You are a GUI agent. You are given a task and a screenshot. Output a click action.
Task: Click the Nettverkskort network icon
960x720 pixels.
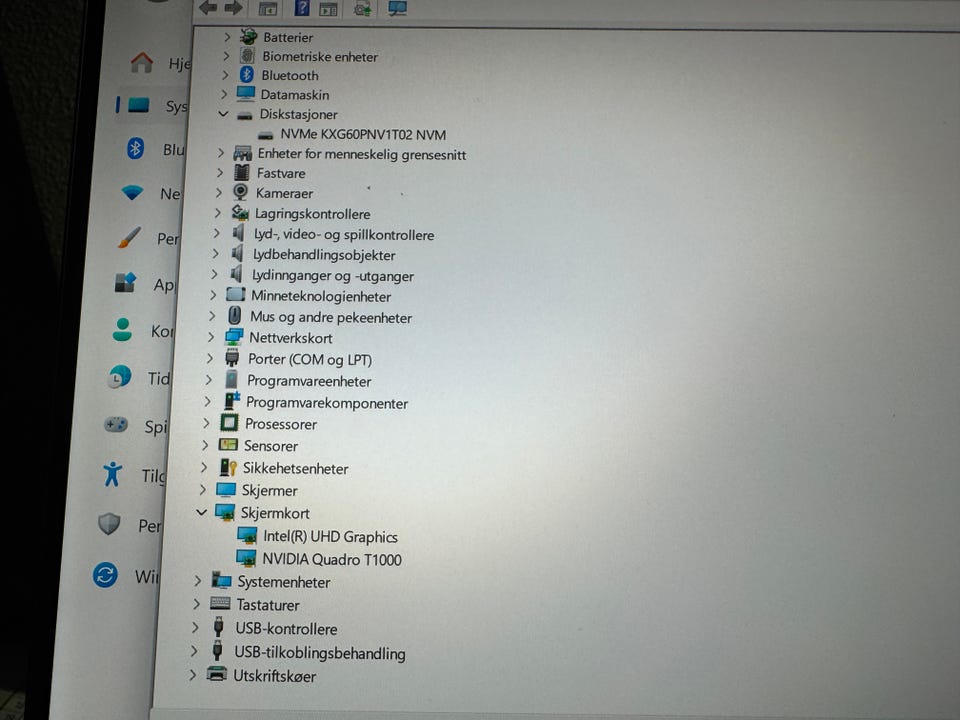233,337
